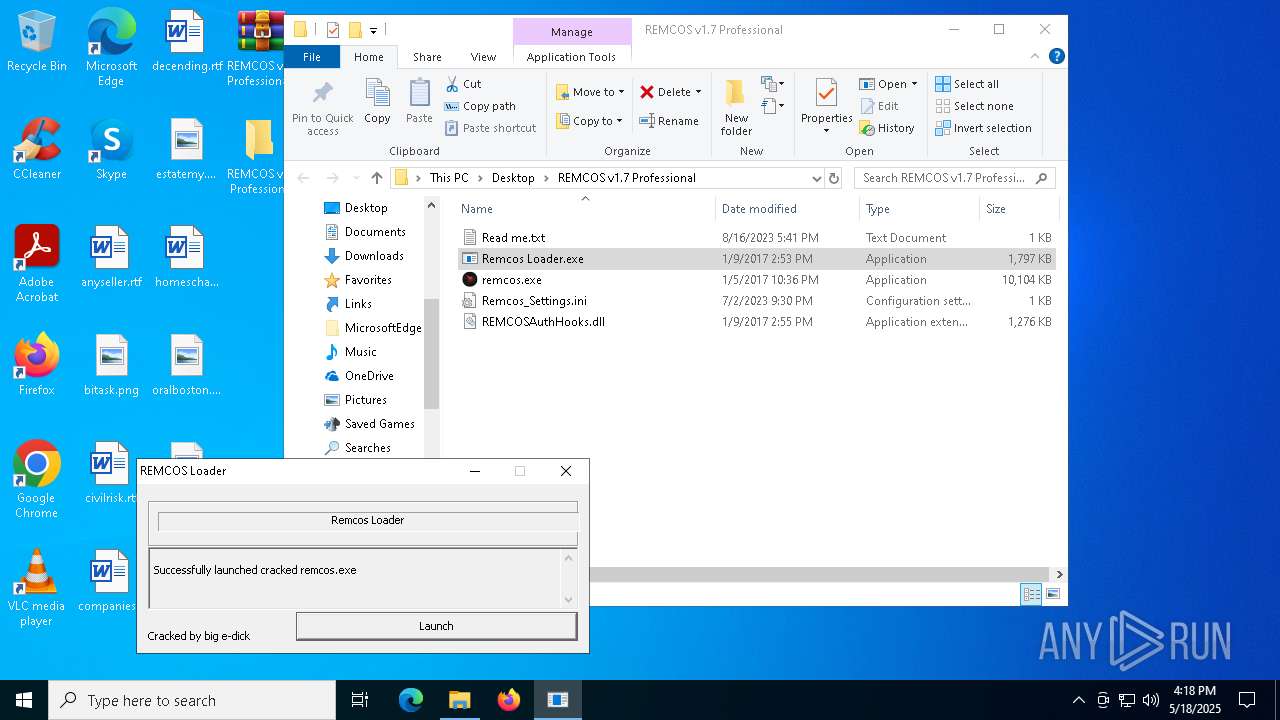Screen dimensions: 1280x720
Task: Sort files by Date modified column
Action: pos(788,209)
